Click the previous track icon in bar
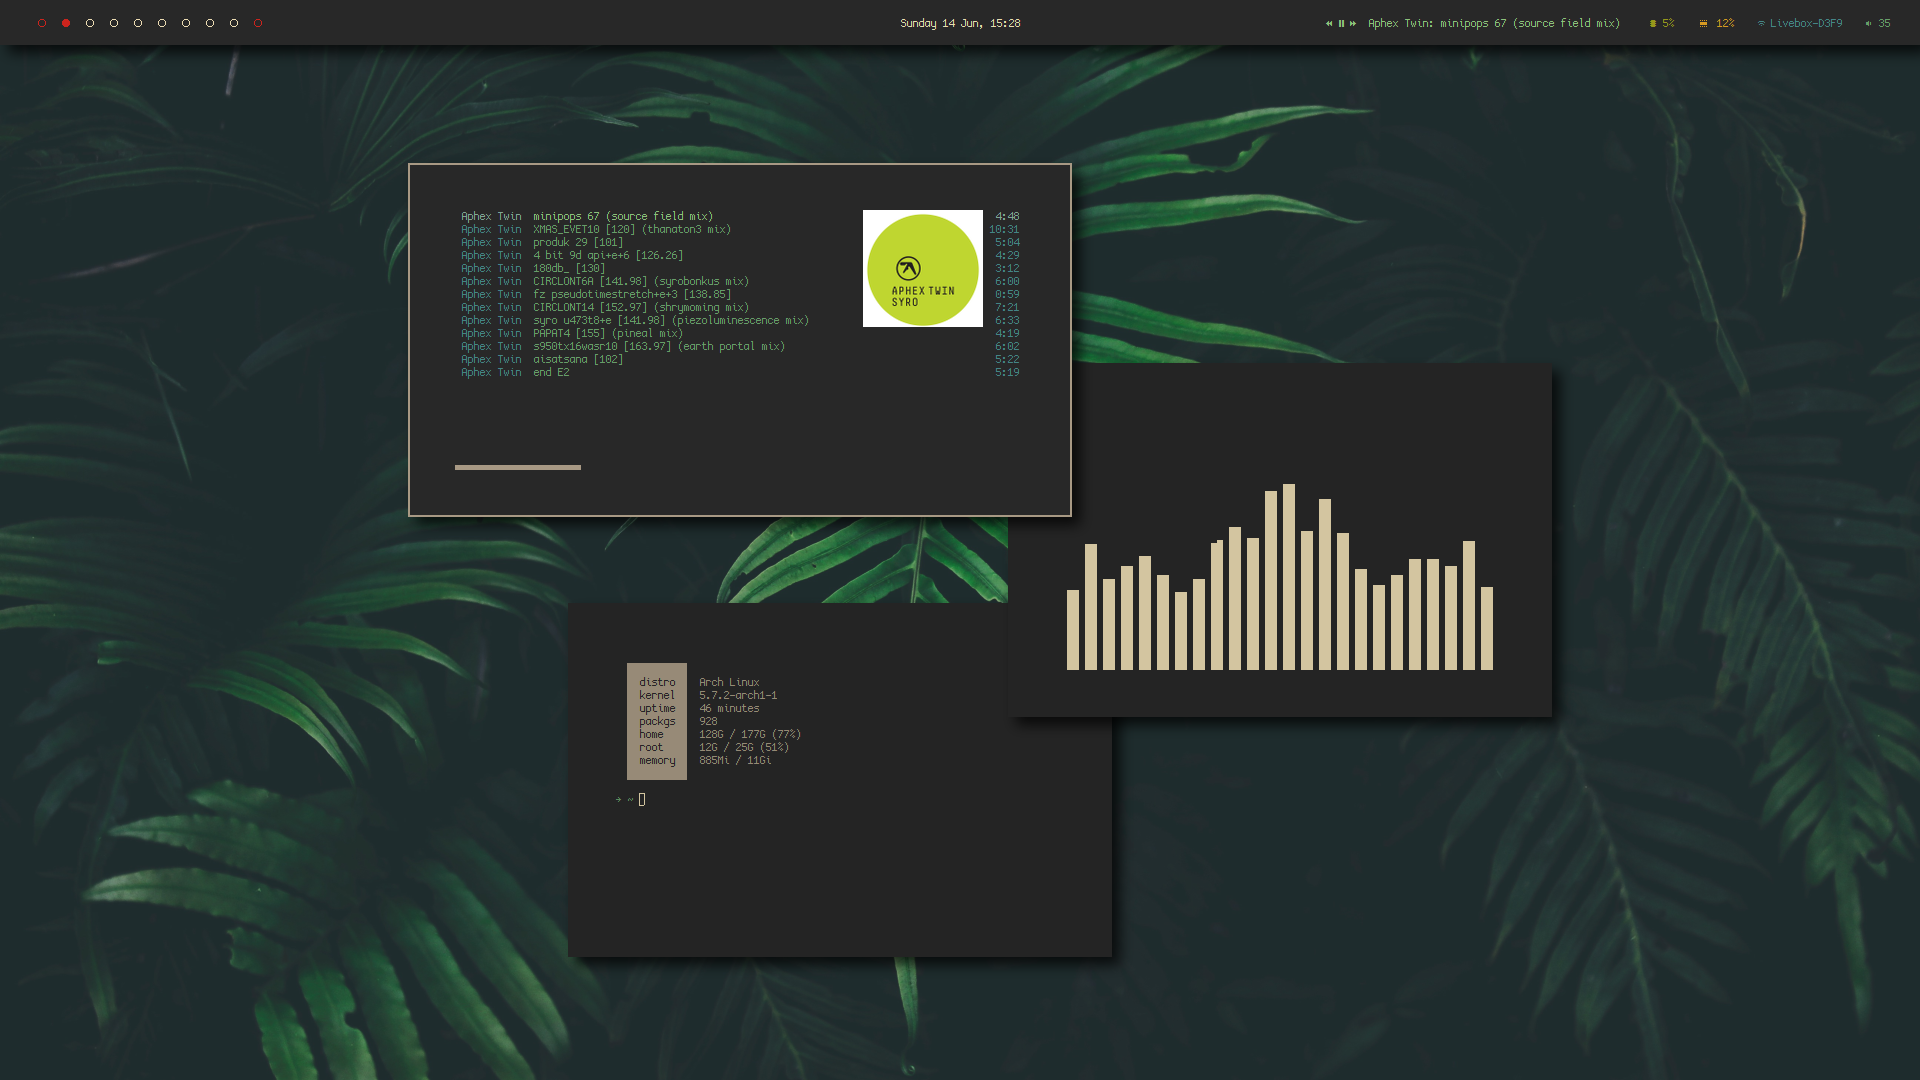 point(1329,23)
